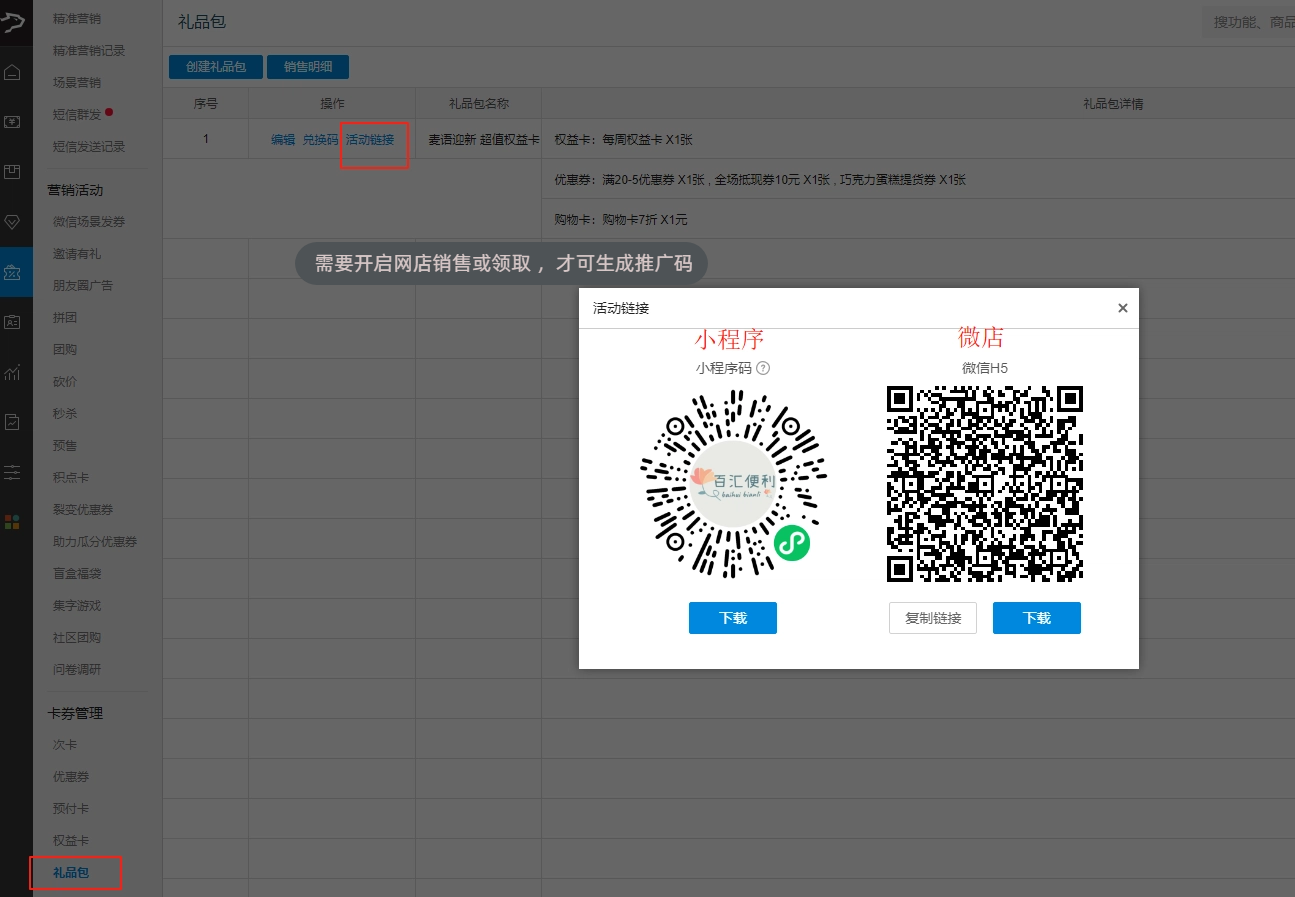Click the 优惠券：满20-5优惠券 detail row
1295x897 pixels.
(760, 180)
